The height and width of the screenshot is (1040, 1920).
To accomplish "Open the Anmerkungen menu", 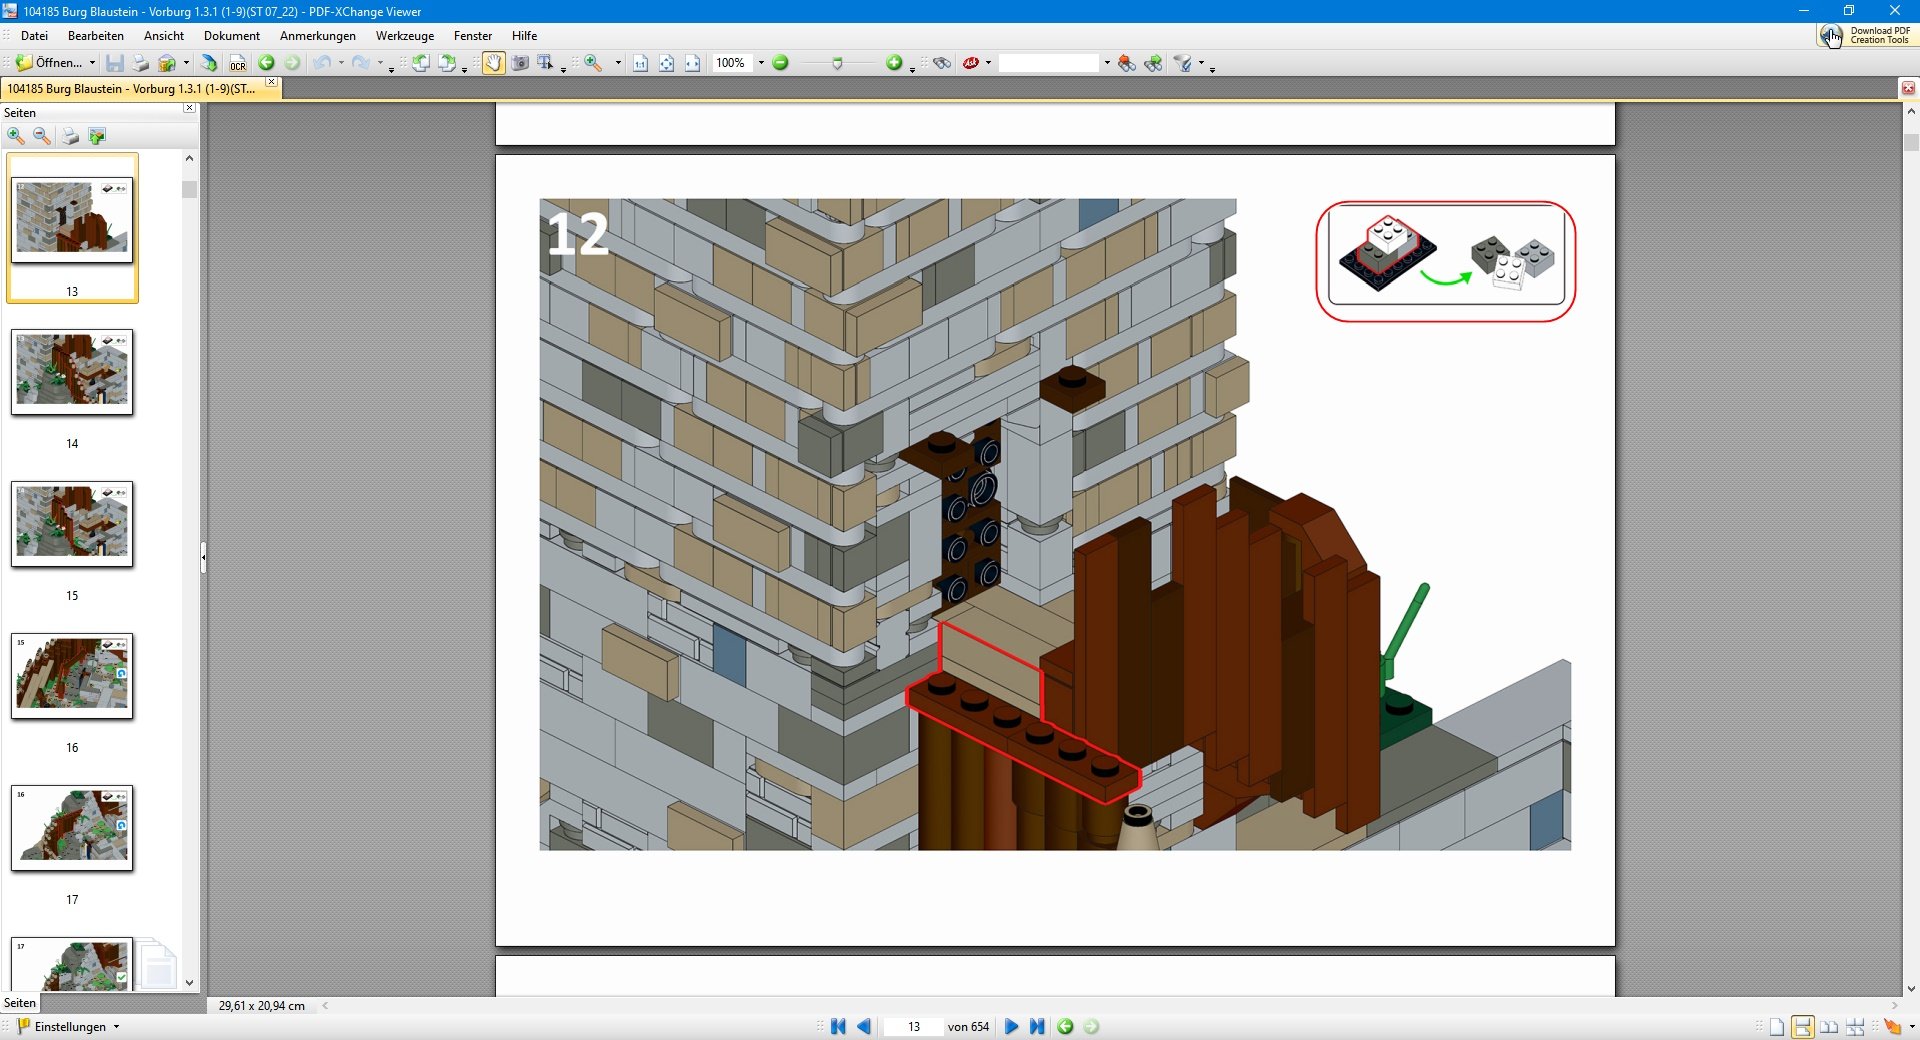I will pyautogui.click(x=317, y=36).
